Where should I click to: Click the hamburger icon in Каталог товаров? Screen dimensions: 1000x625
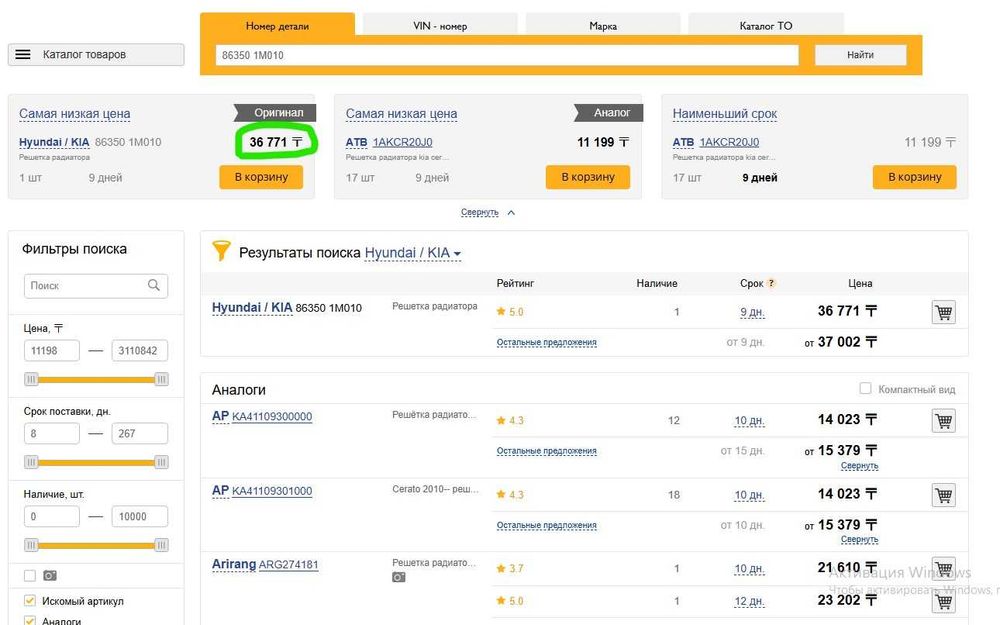coord(23,55)
